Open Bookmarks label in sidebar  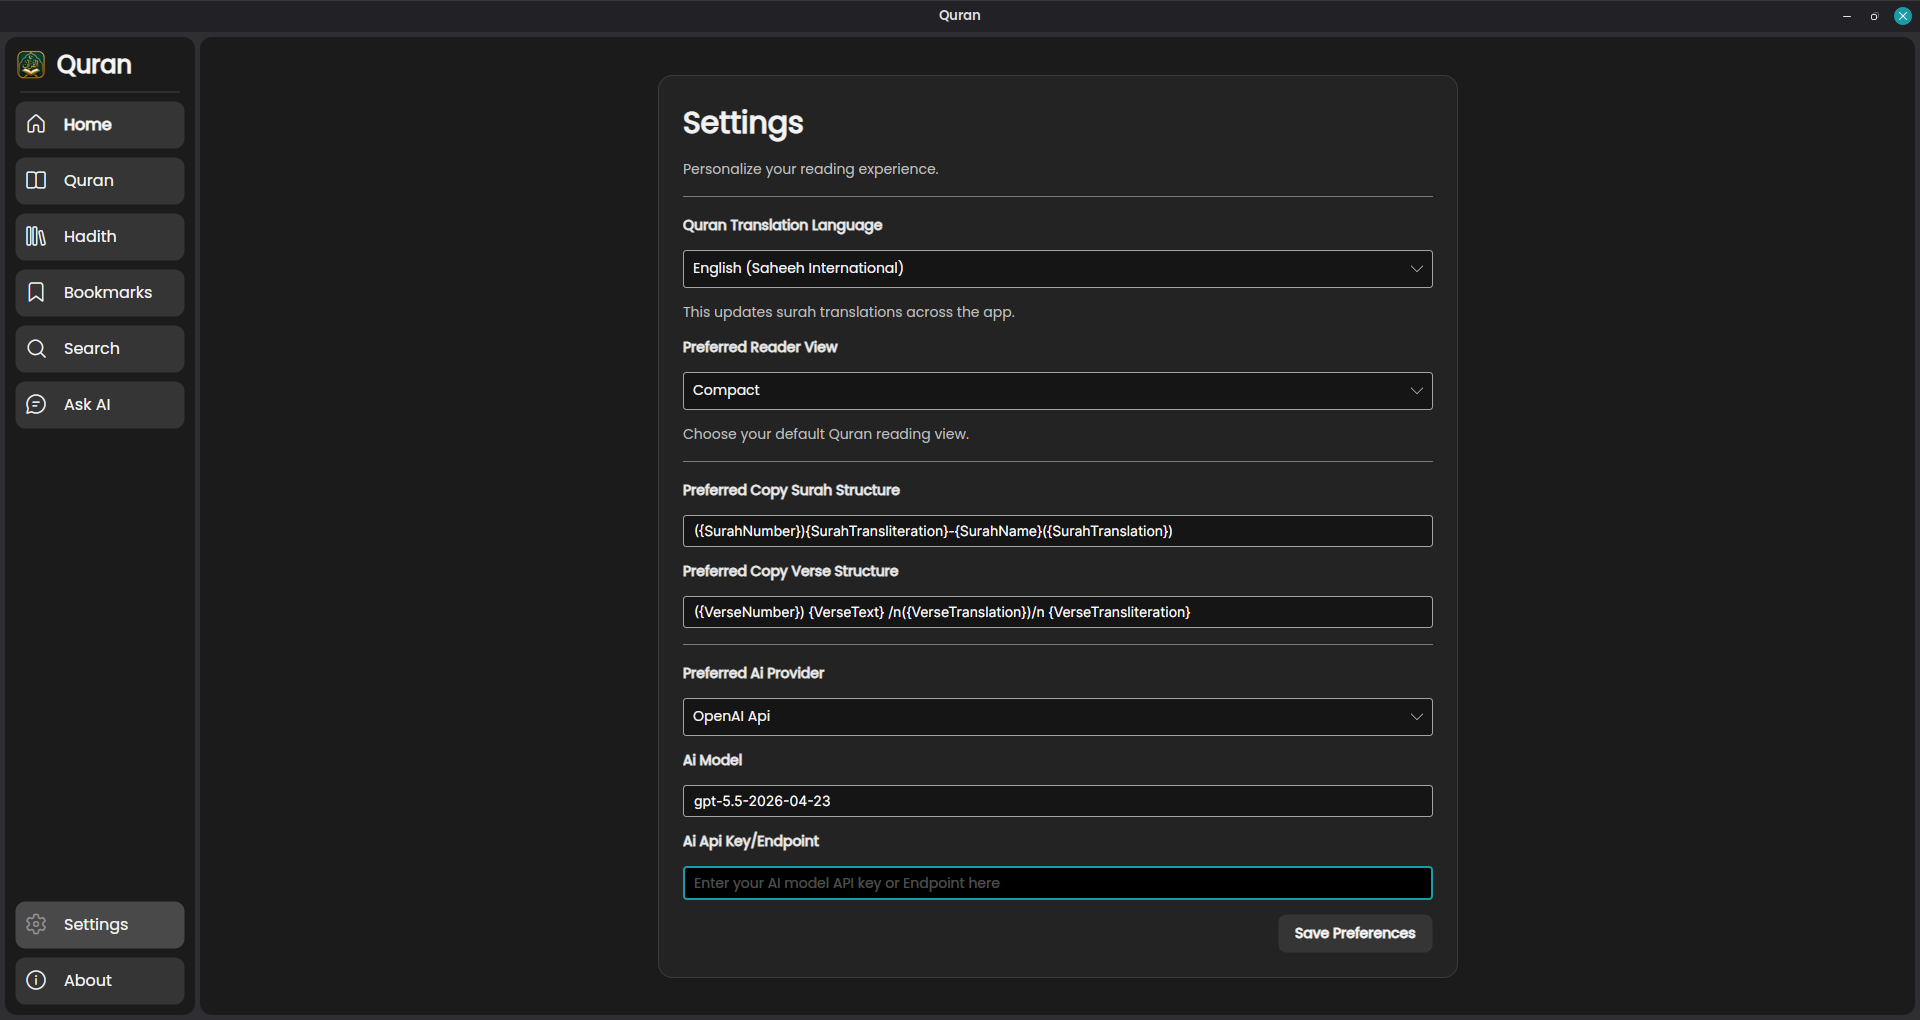coord(108,293)
